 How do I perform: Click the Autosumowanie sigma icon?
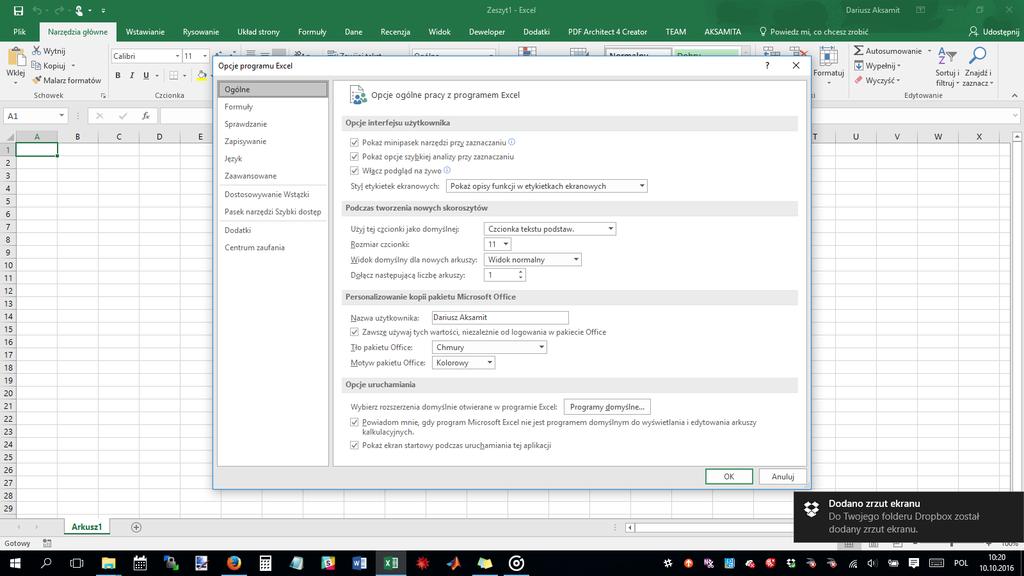(859, 51)
